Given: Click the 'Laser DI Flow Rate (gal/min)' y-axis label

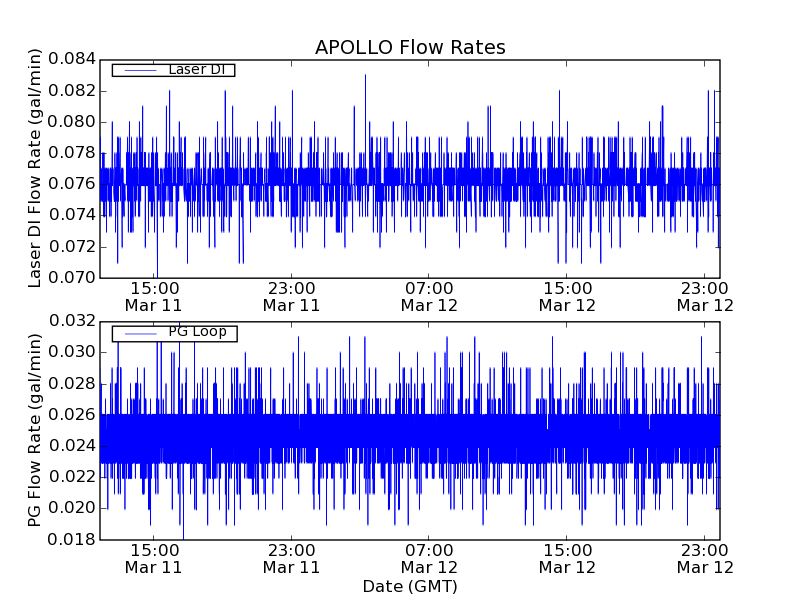Looking at the screenshot, I should pyautogui.click(x=35, y=169).
